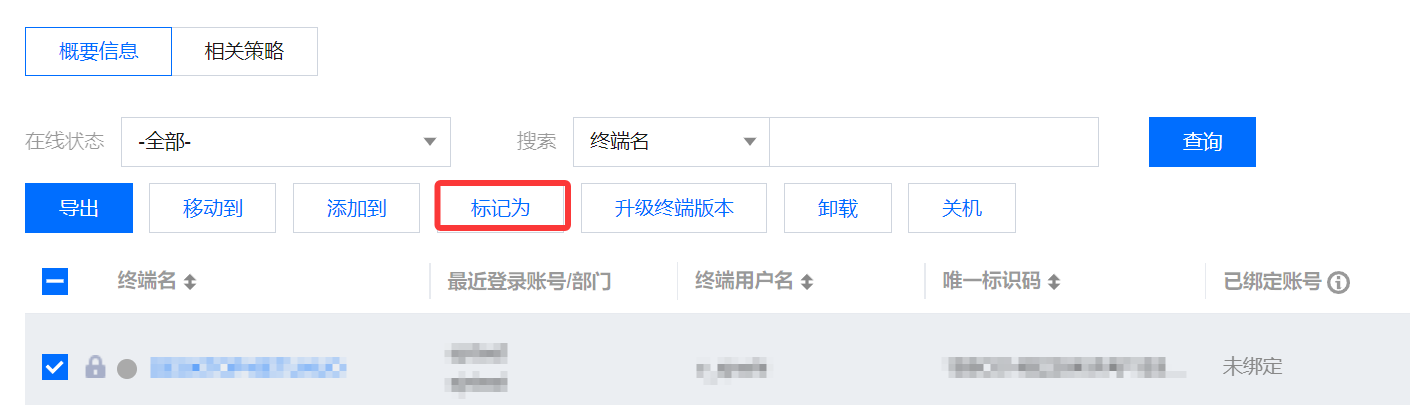Click the 升级终端版本 button
This screenshot has width=1410, height=405.
(x=674, y=208)
